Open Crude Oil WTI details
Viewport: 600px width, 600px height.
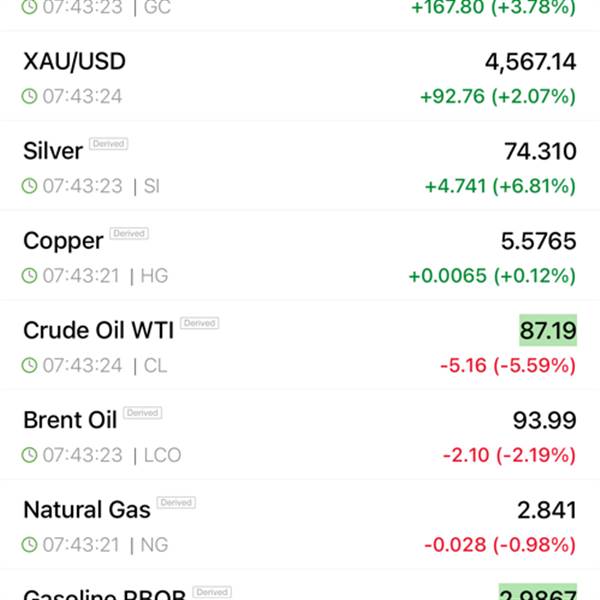click(98, 330)
